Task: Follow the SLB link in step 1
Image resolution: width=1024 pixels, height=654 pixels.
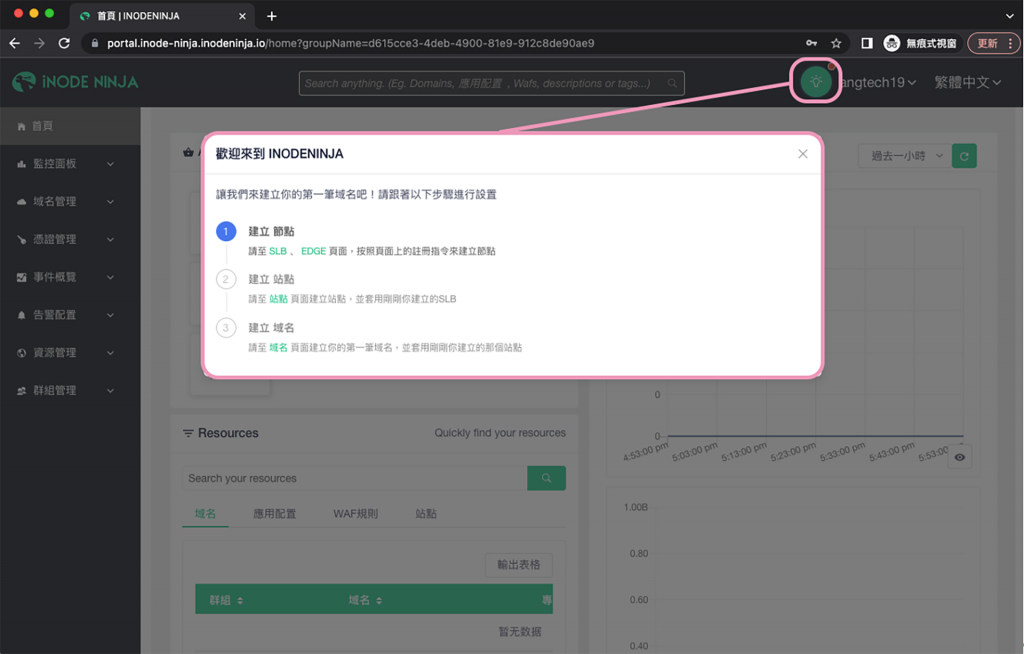Action: pos(278,251)
